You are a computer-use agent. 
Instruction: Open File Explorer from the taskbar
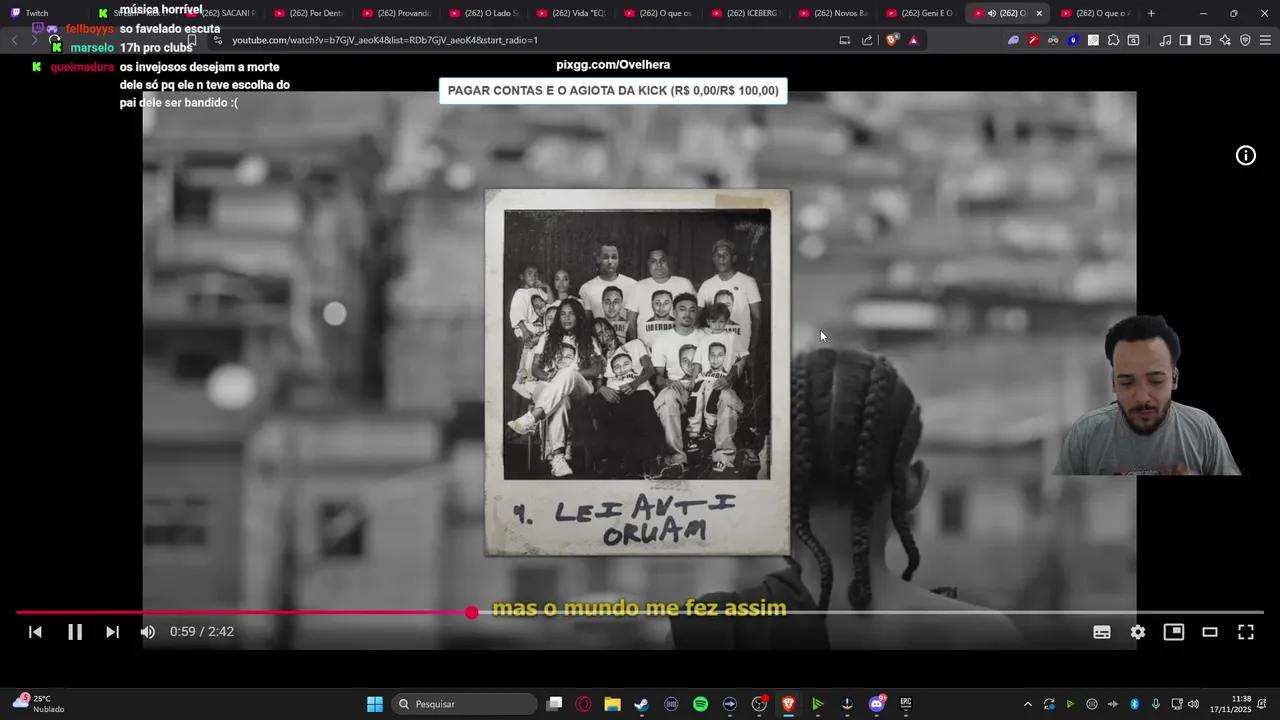pos(612,704)
